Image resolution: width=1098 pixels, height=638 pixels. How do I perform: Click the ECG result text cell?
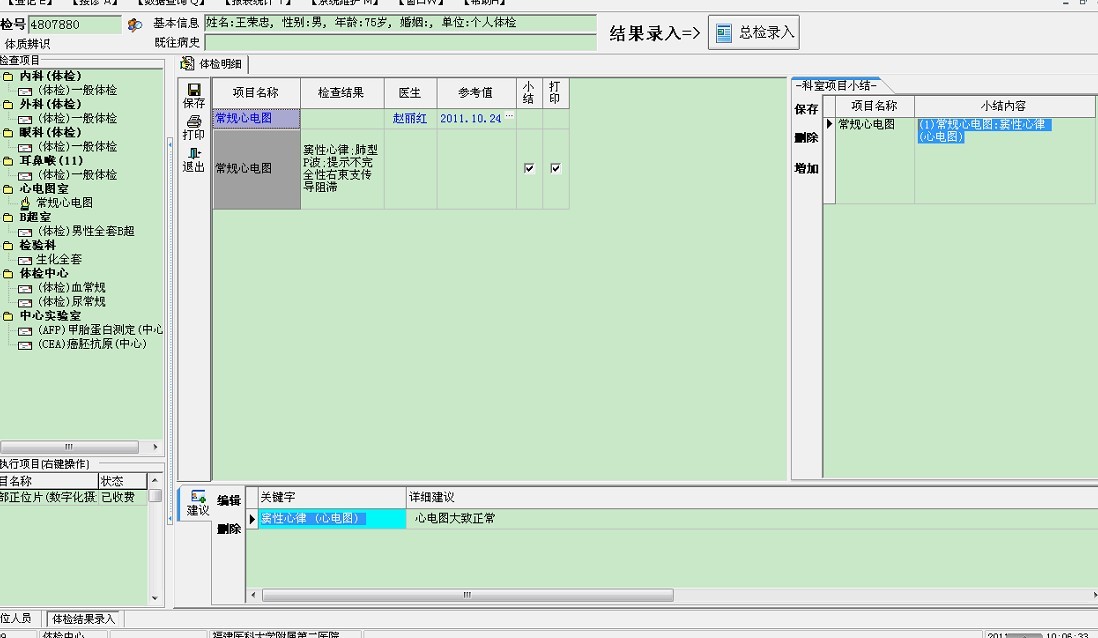(x=342, y=169)
